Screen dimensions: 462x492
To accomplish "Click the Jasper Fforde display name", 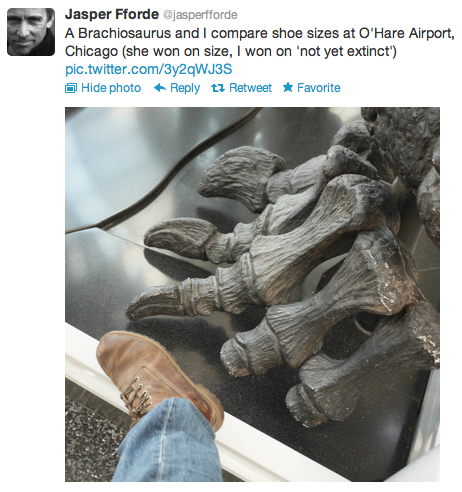I will pyautogui.click(x=112, y=14).
